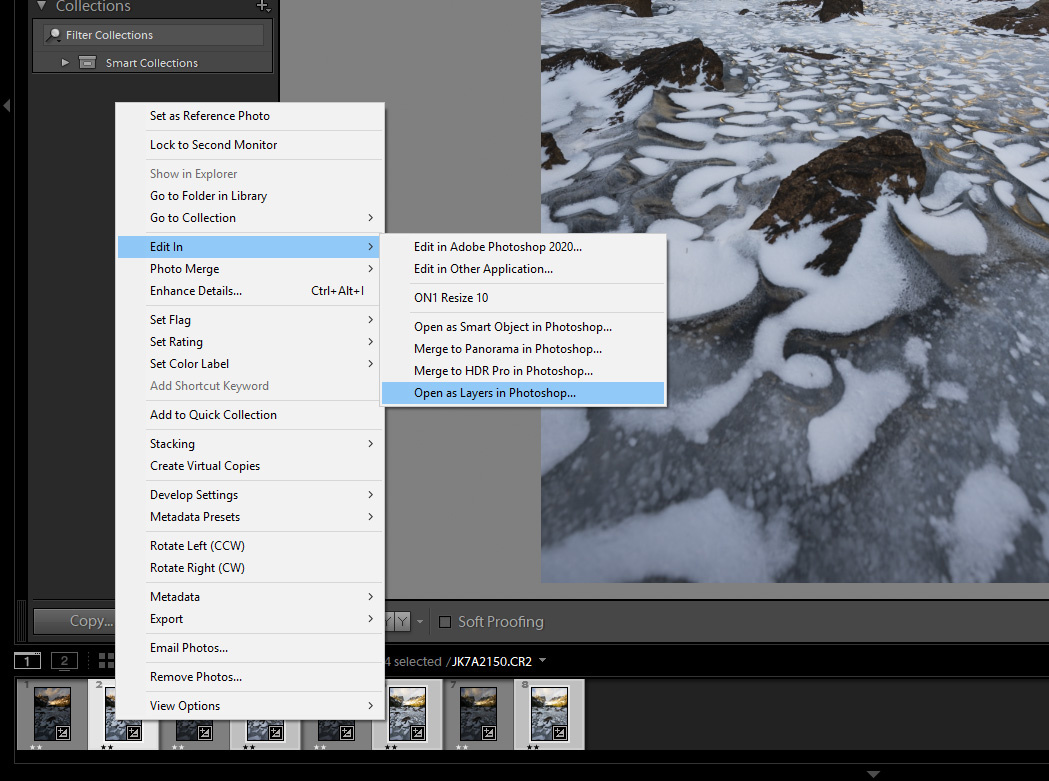The width and height of the screenshot is (1049, 781).
Task: Click the Filter Collections magnifier icon
Action: coord(54,35)
